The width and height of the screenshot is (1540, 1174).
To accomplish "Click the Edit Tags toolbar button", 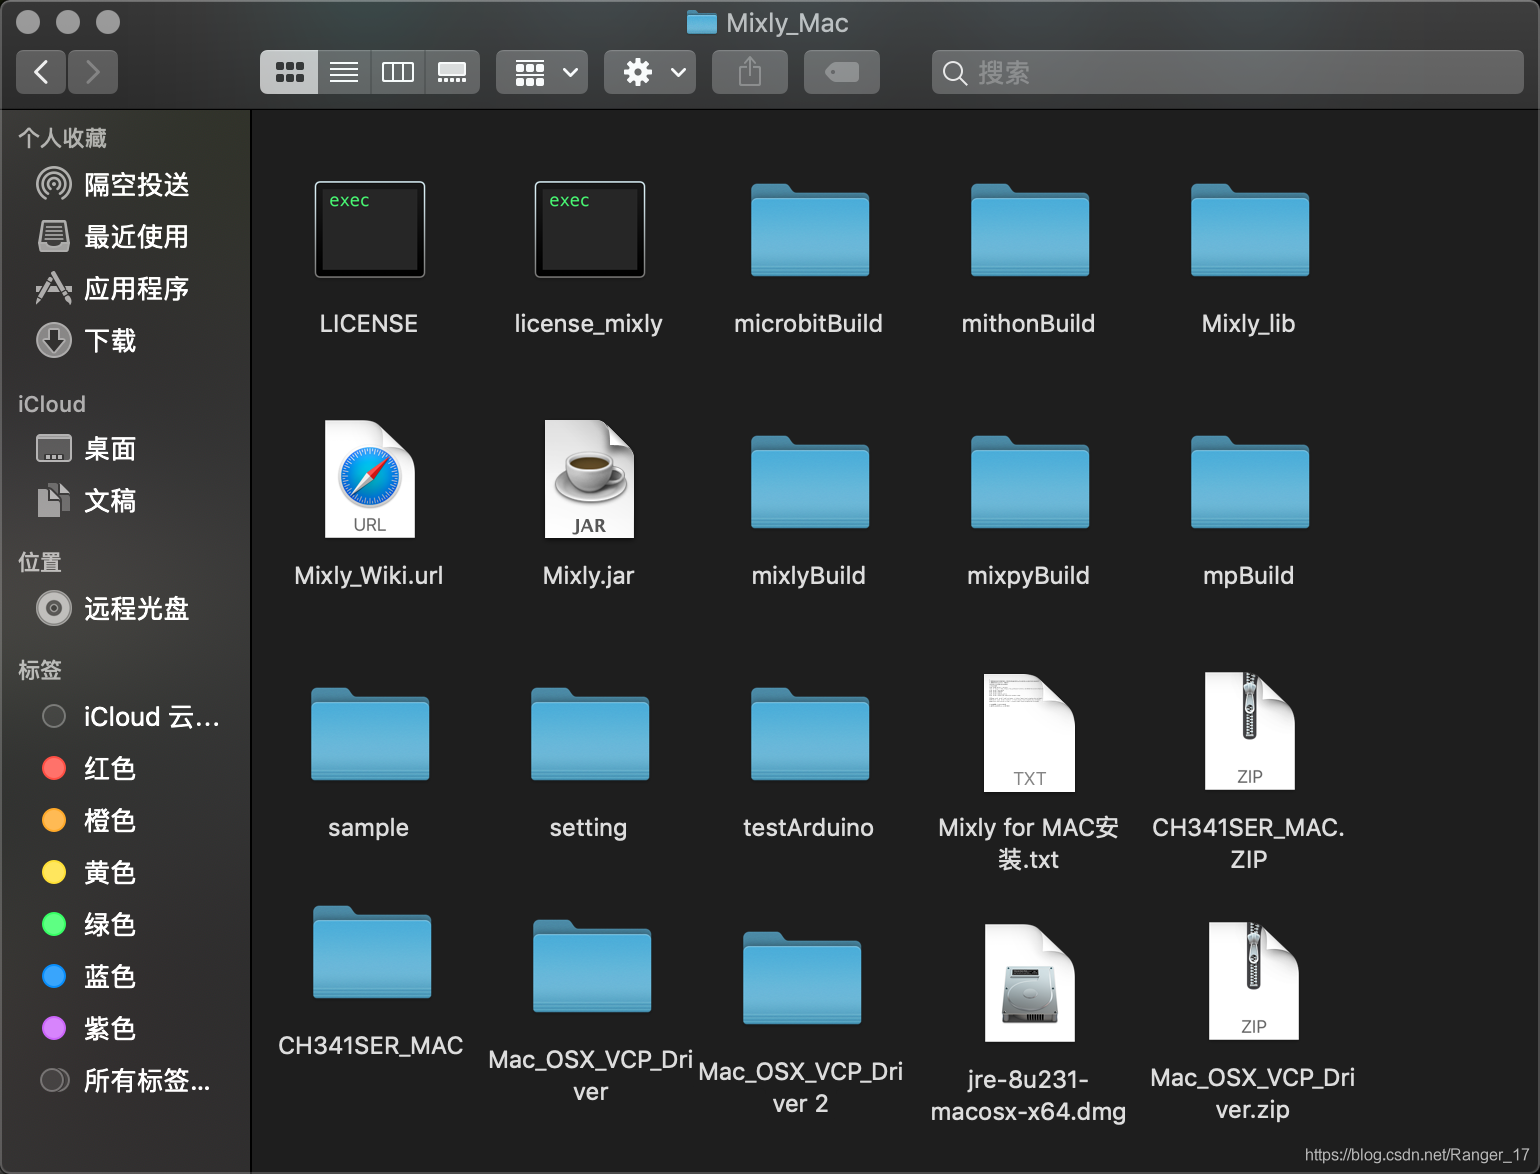I will point(842,72).
